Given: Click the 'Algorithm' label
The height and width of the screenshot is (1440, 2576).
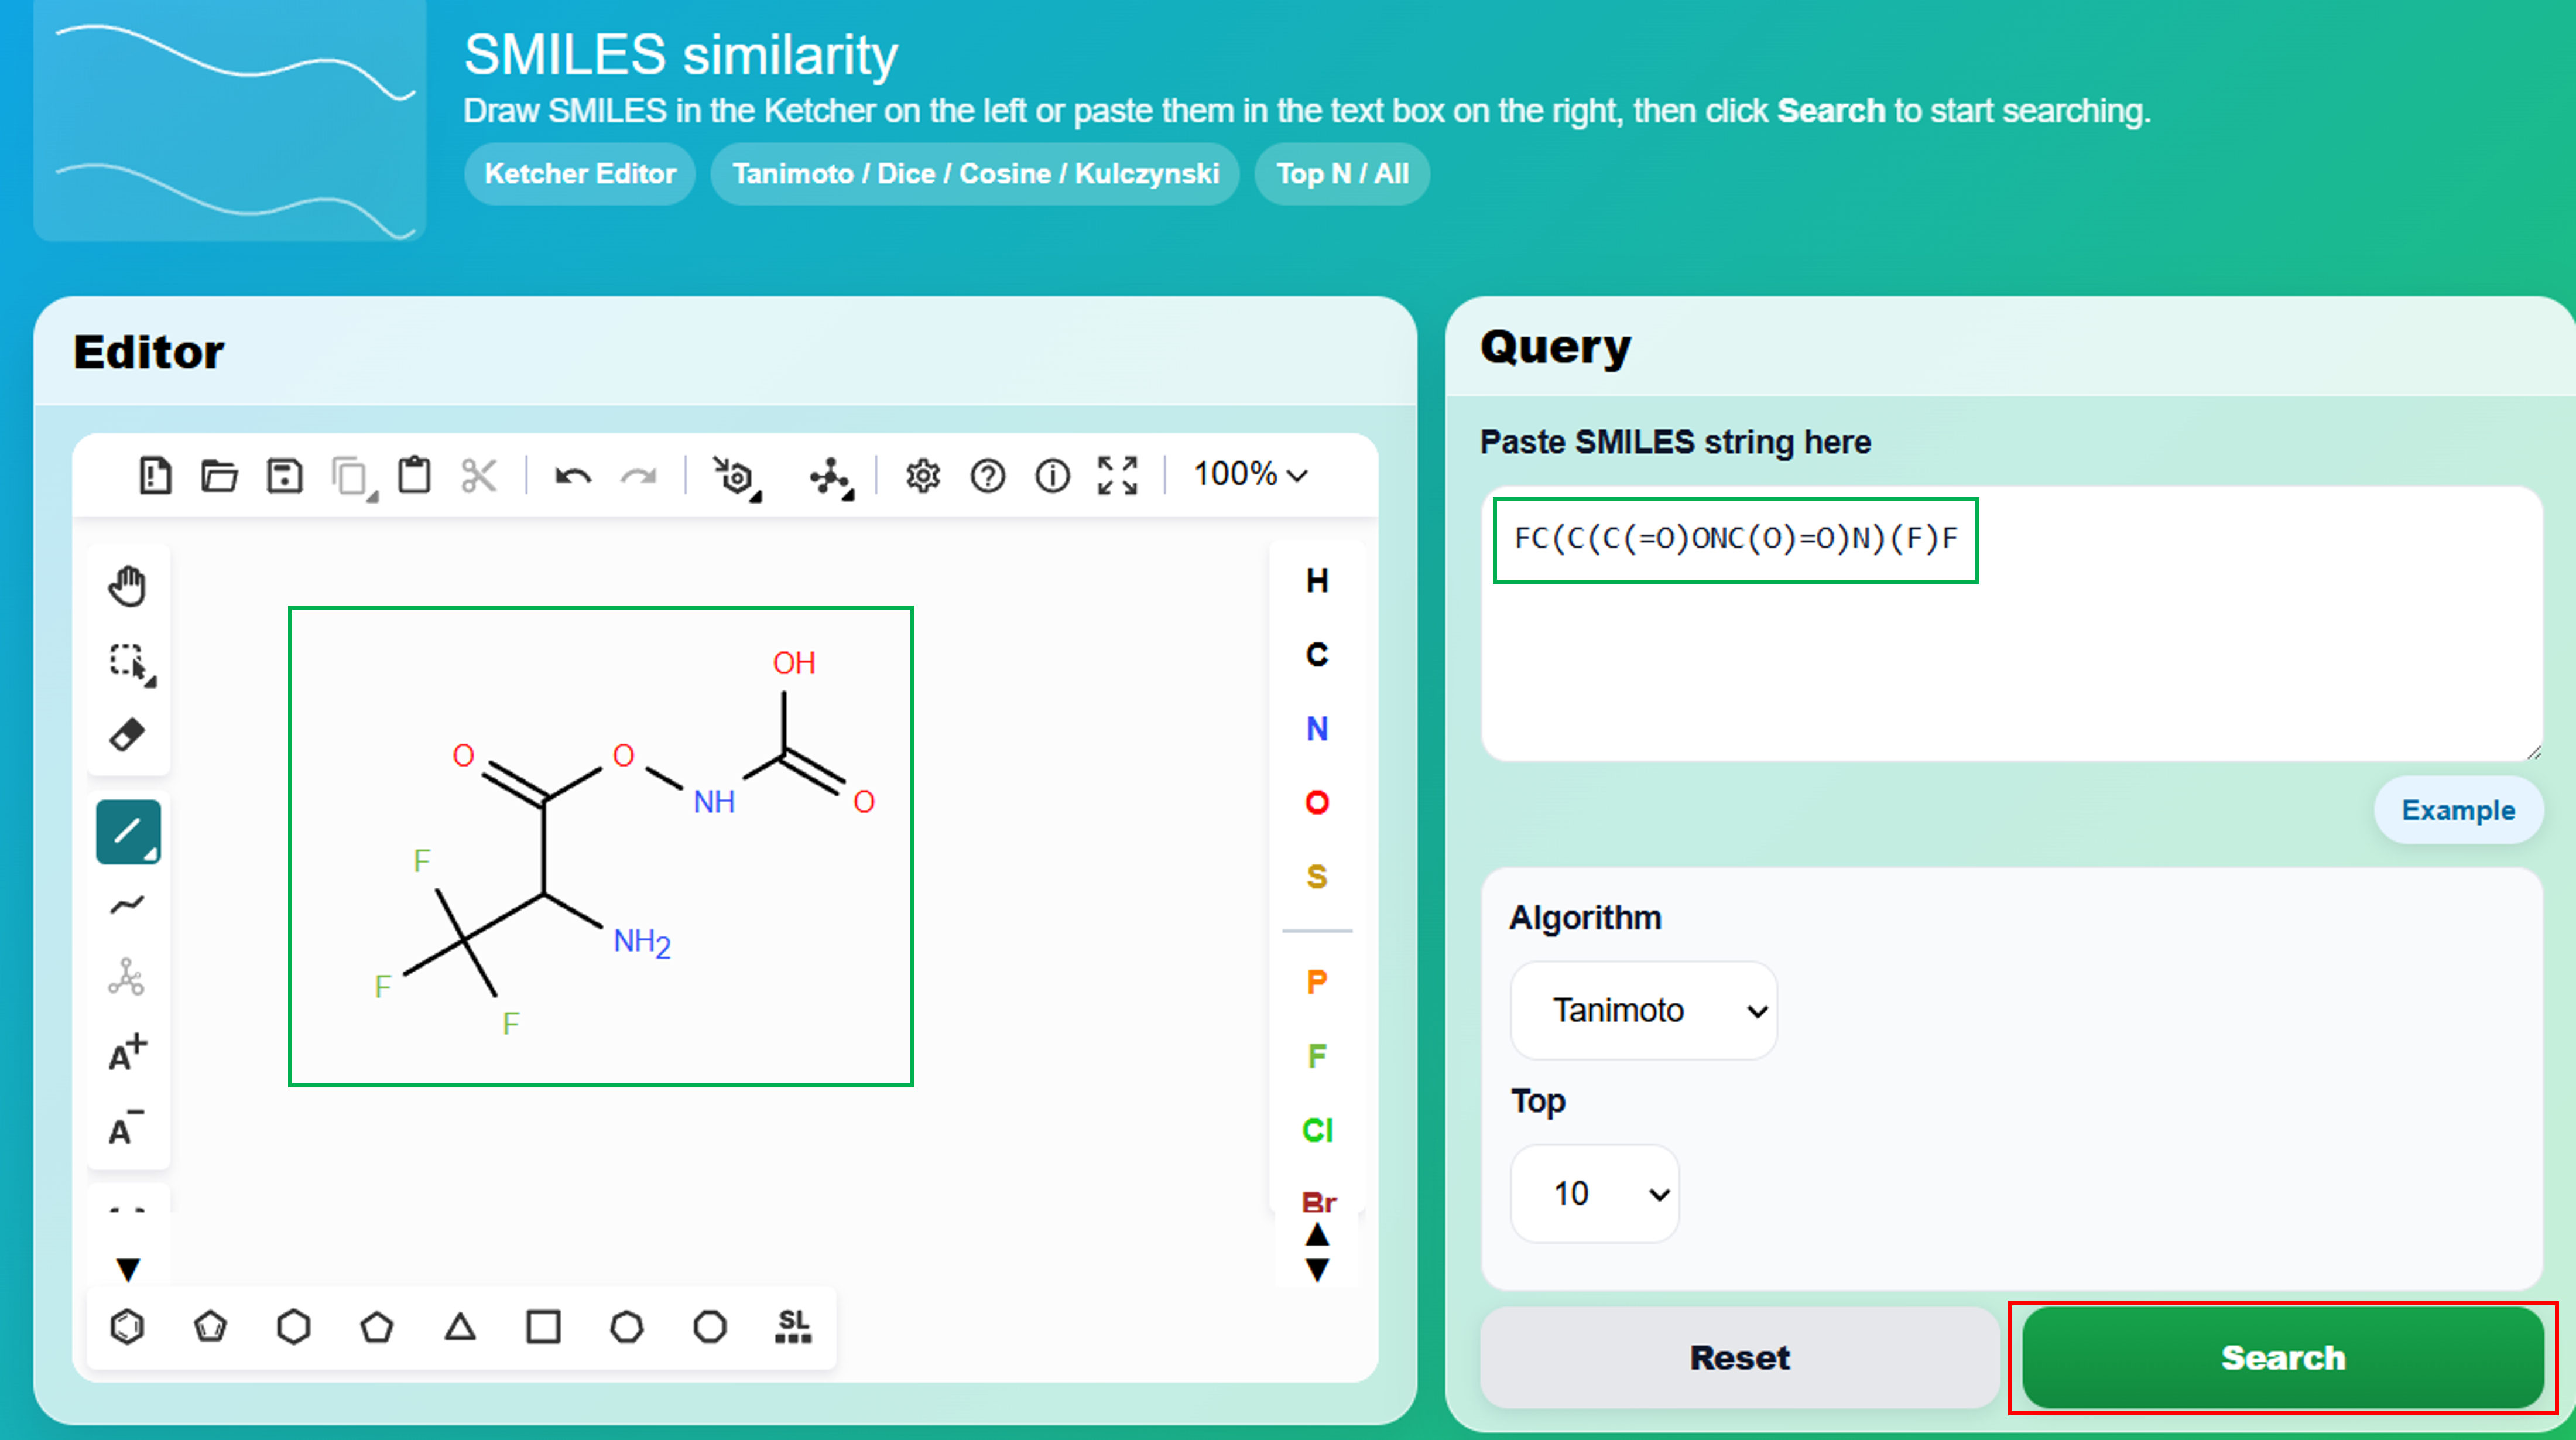Looking at the screenshot, I should tap(1585, 918).
